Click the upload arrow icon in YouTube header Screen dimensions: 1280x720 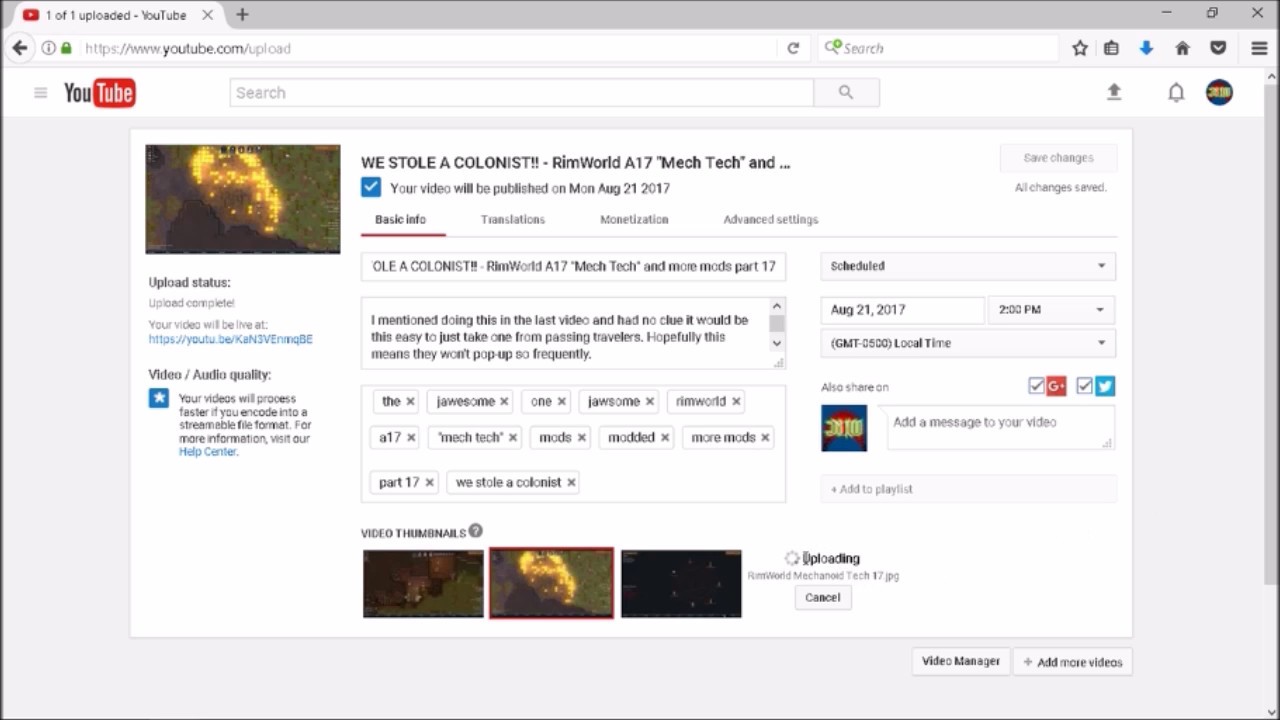coord(1114,92)
